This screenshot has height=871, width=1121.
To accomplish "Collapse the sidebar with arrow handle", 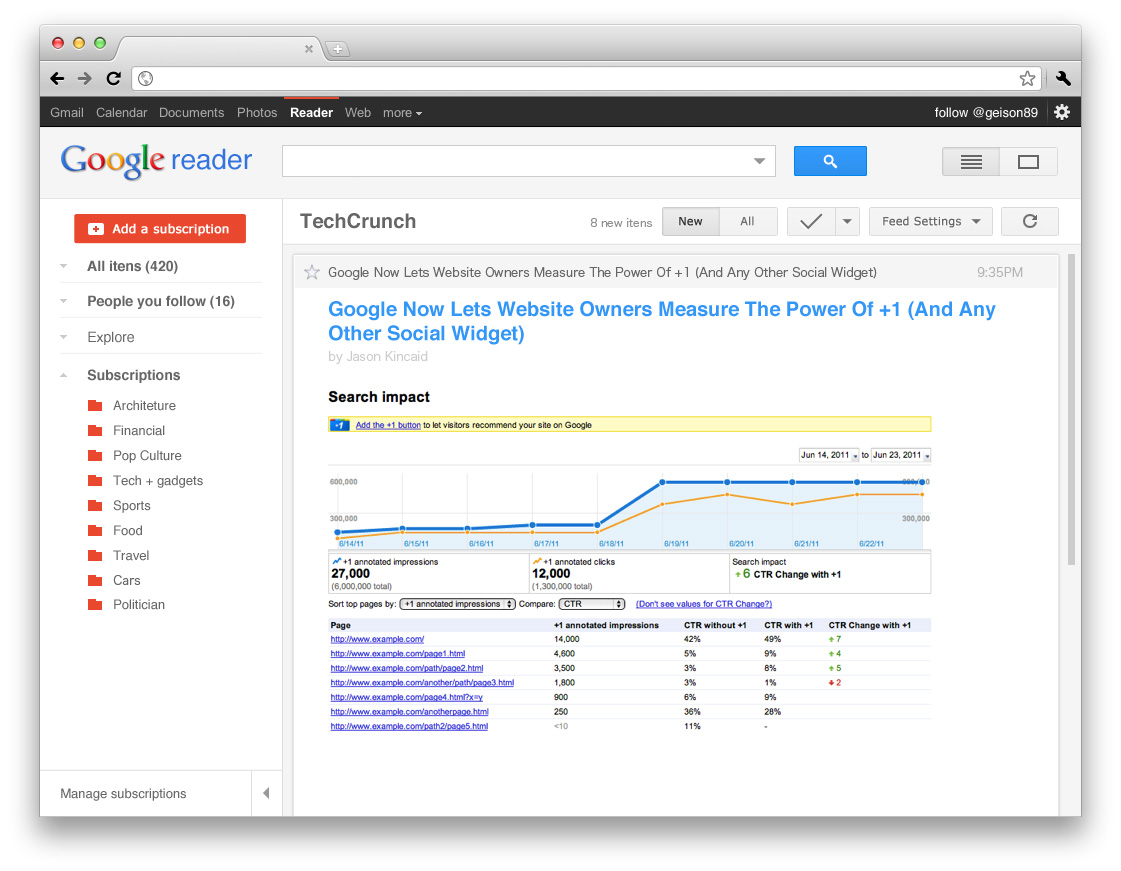I will [266, 793].
